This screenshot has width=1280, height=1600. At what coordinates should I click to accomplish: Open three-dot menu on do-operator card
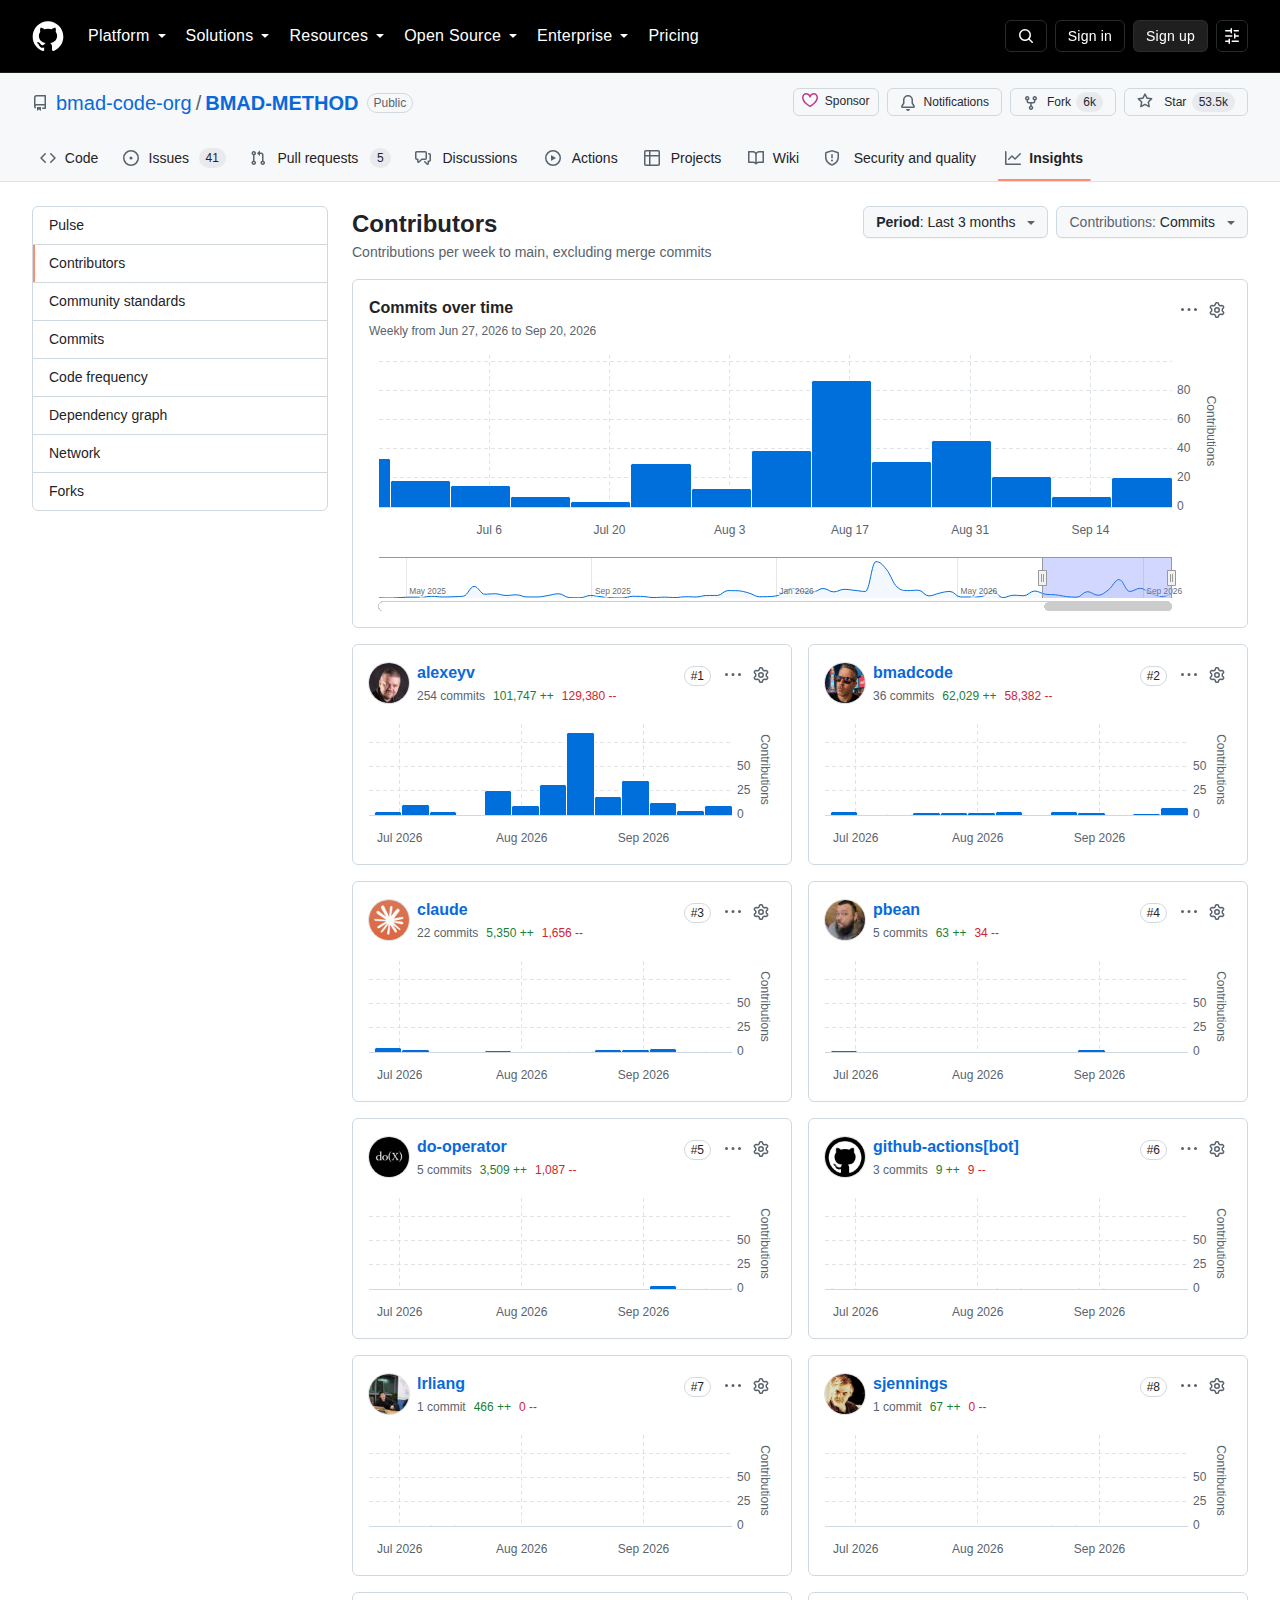pos(733,1149)
